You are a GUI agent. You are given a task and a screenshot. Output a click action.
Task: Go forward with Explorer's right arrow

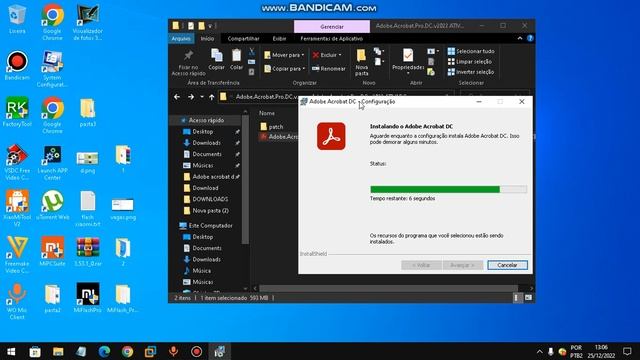click(191, 97)
